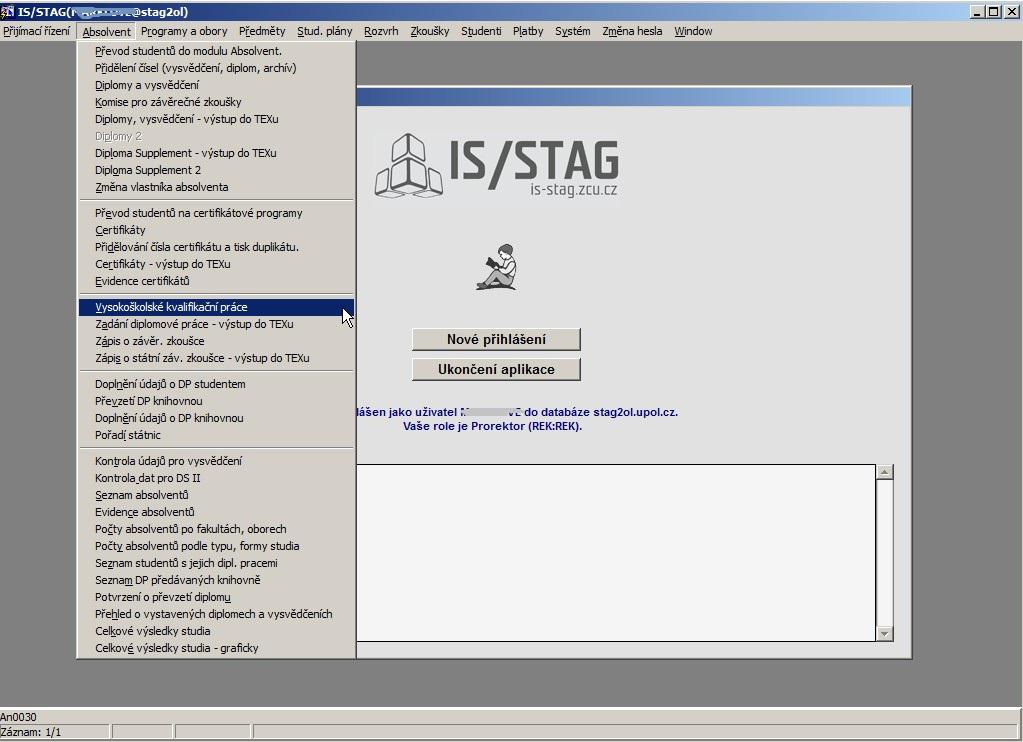Choose Celkové výsledky studia - graficky
Viewport: 1023px width, 742px height.
point(216,647)
